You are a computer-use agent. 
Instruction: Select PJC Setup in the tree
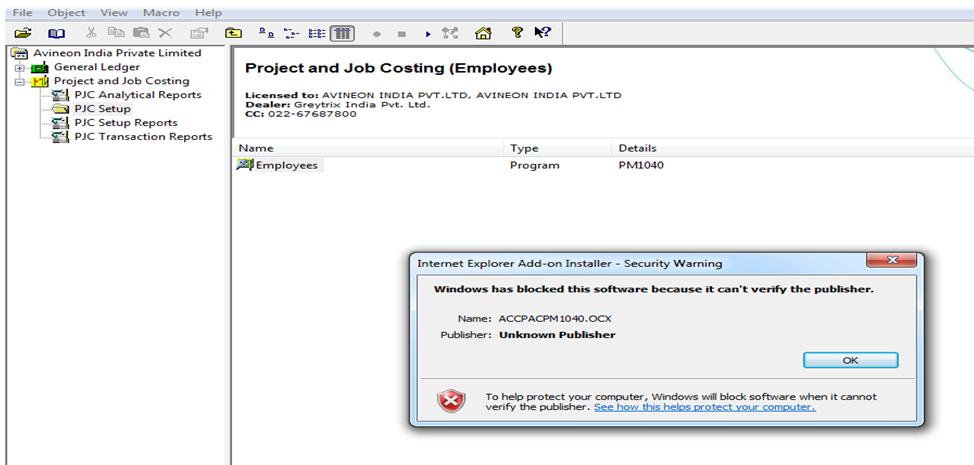click(x=102, y=109)
